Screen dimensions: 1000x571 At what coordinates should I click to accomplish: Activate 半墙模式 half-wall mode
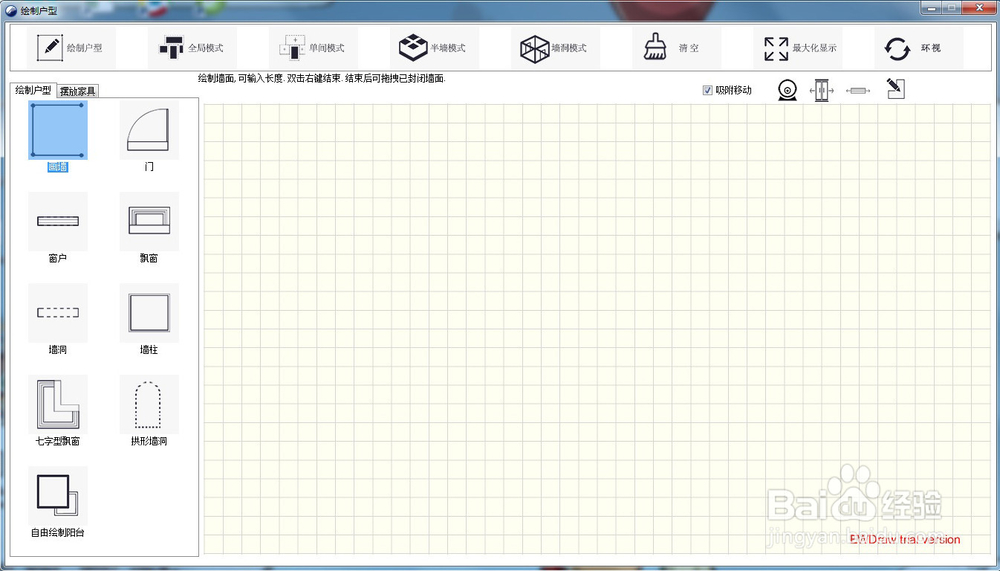(x=434, y=48)
